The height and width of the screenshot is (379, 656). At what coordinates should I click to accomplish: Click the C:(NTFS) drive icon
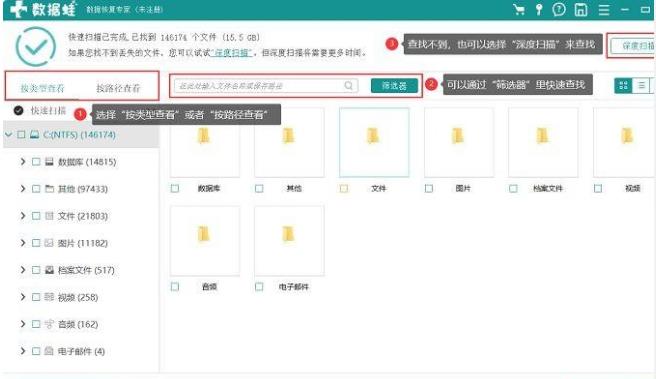(35, 135)
